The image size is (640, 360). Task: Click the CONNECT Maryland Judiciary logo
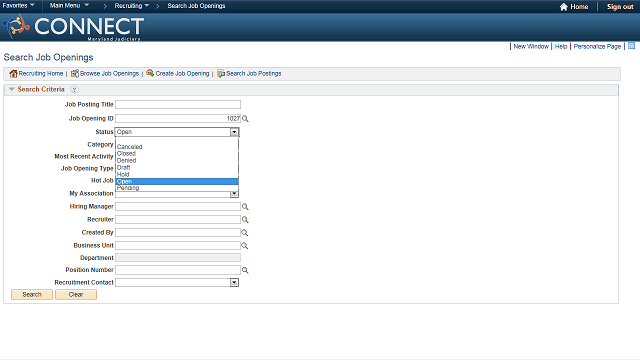73,27
